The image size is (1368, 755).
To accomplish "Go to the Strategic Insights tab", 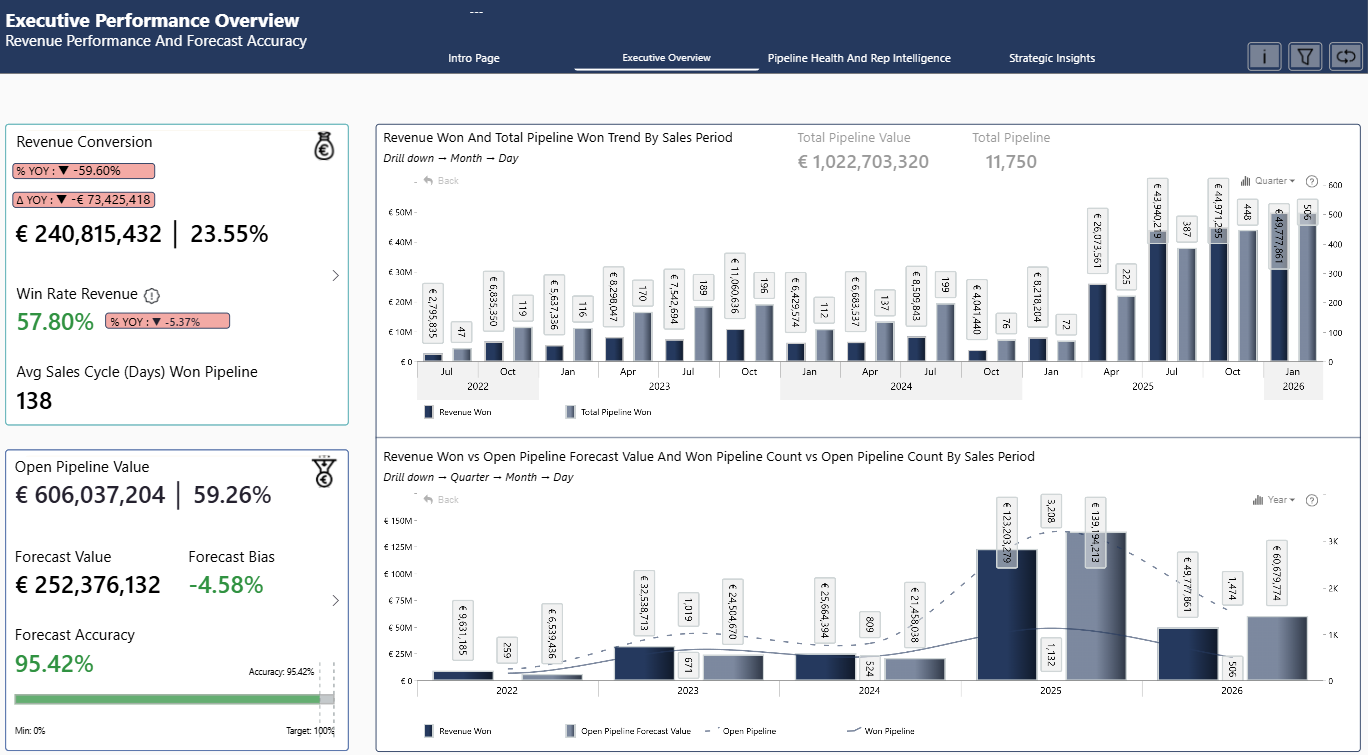I will (x=1052, y=58).
